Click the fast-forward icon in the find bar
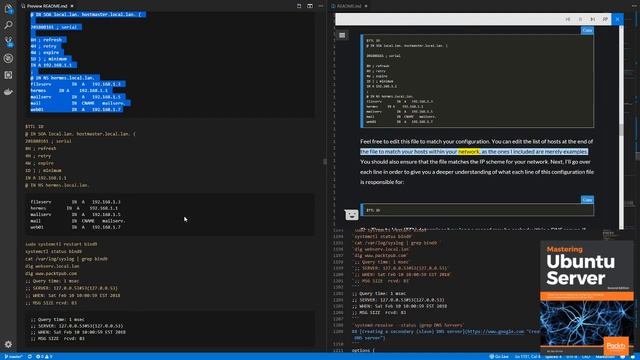 605,19
